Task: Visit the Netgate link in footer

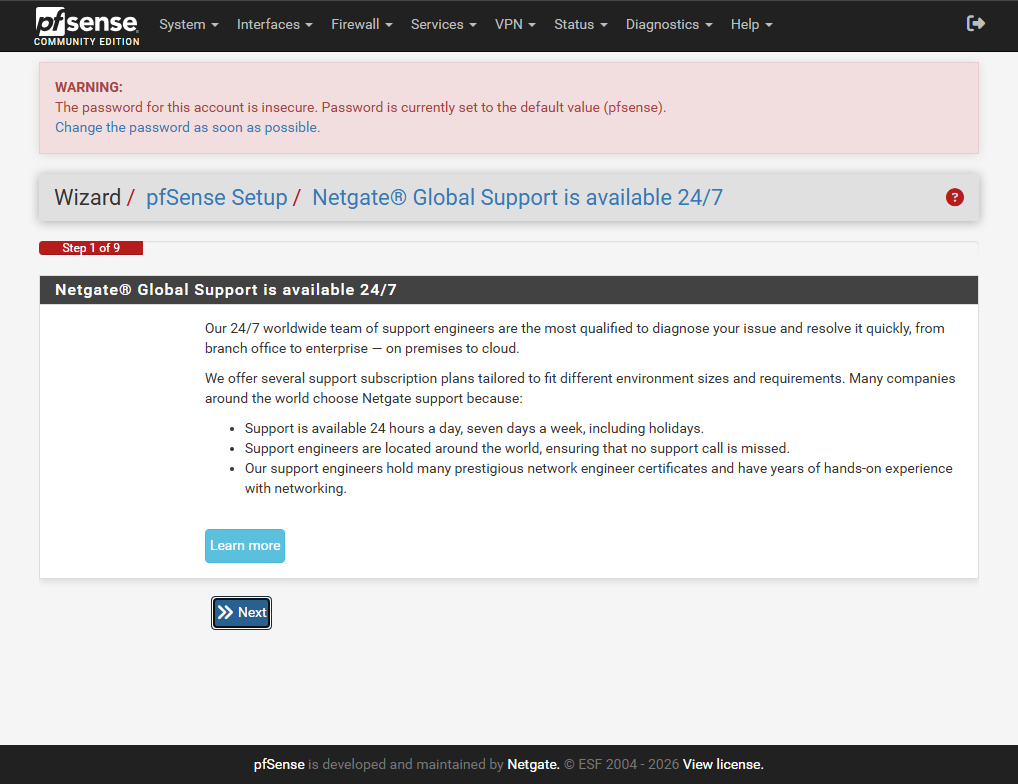Action: (533, 765)
